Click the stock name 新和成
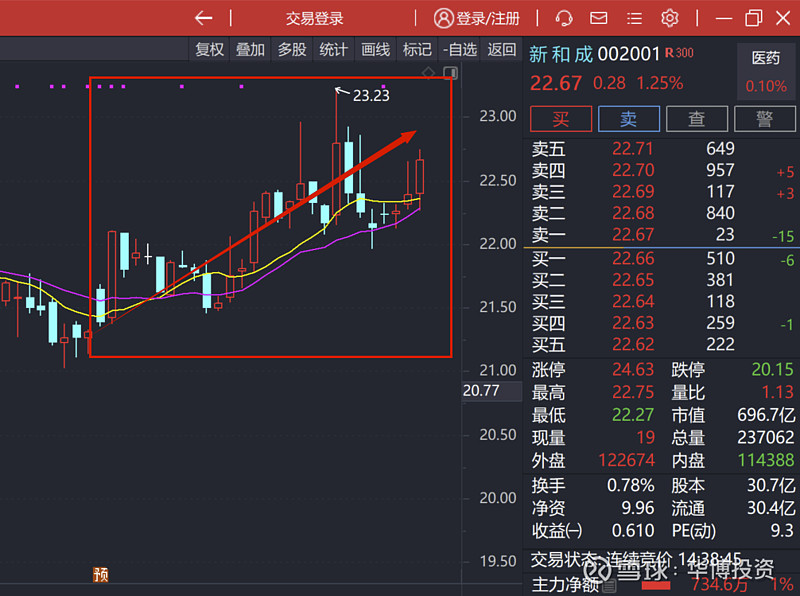The image size is (800, 596). tap(561, 54)
